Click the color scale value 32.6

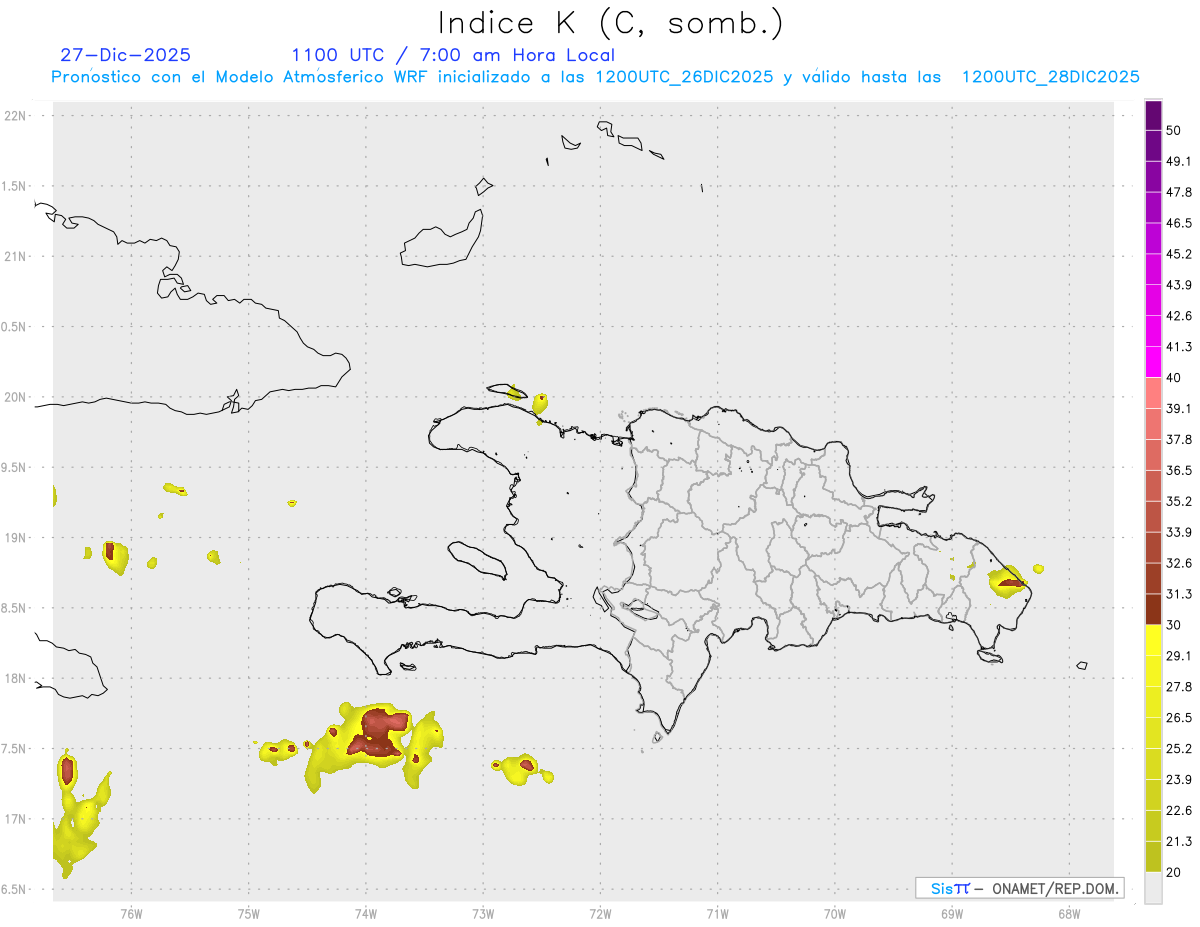[1179, 563]
